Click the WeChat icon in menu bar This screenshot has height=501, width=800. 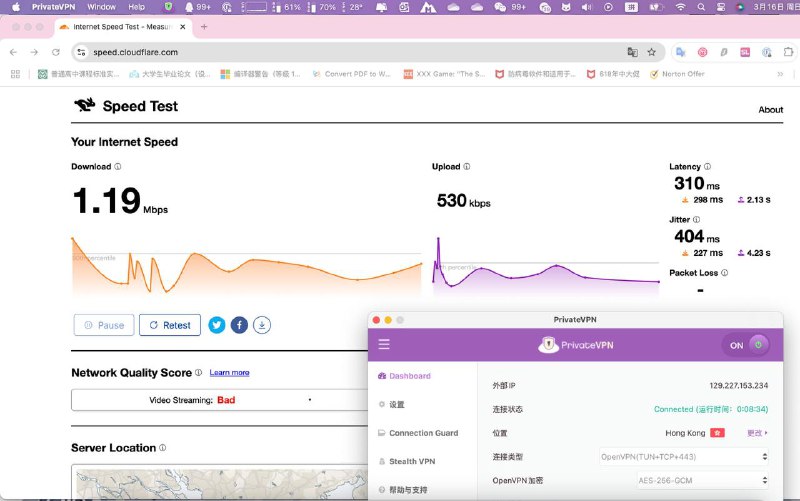click(500, 7)
